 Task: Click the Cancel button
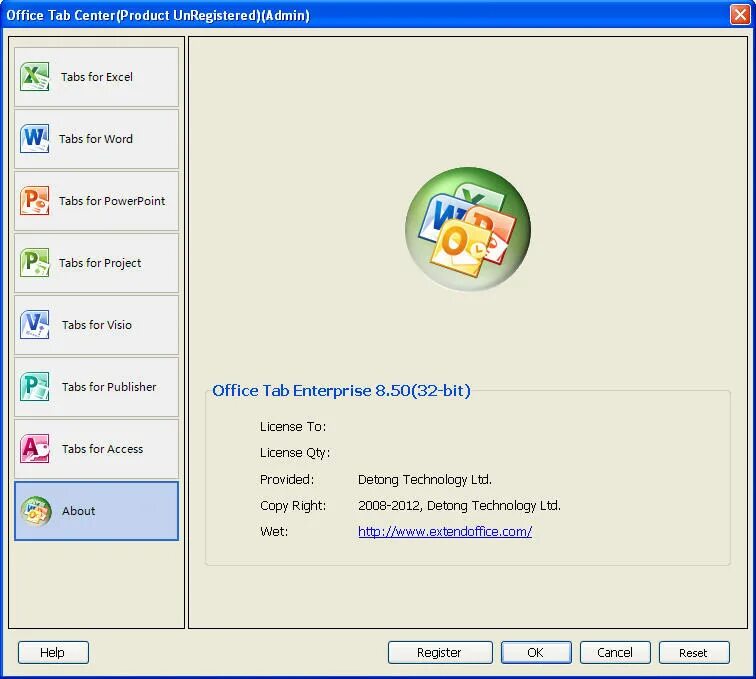pyautogui.click(x=615, y=652)
